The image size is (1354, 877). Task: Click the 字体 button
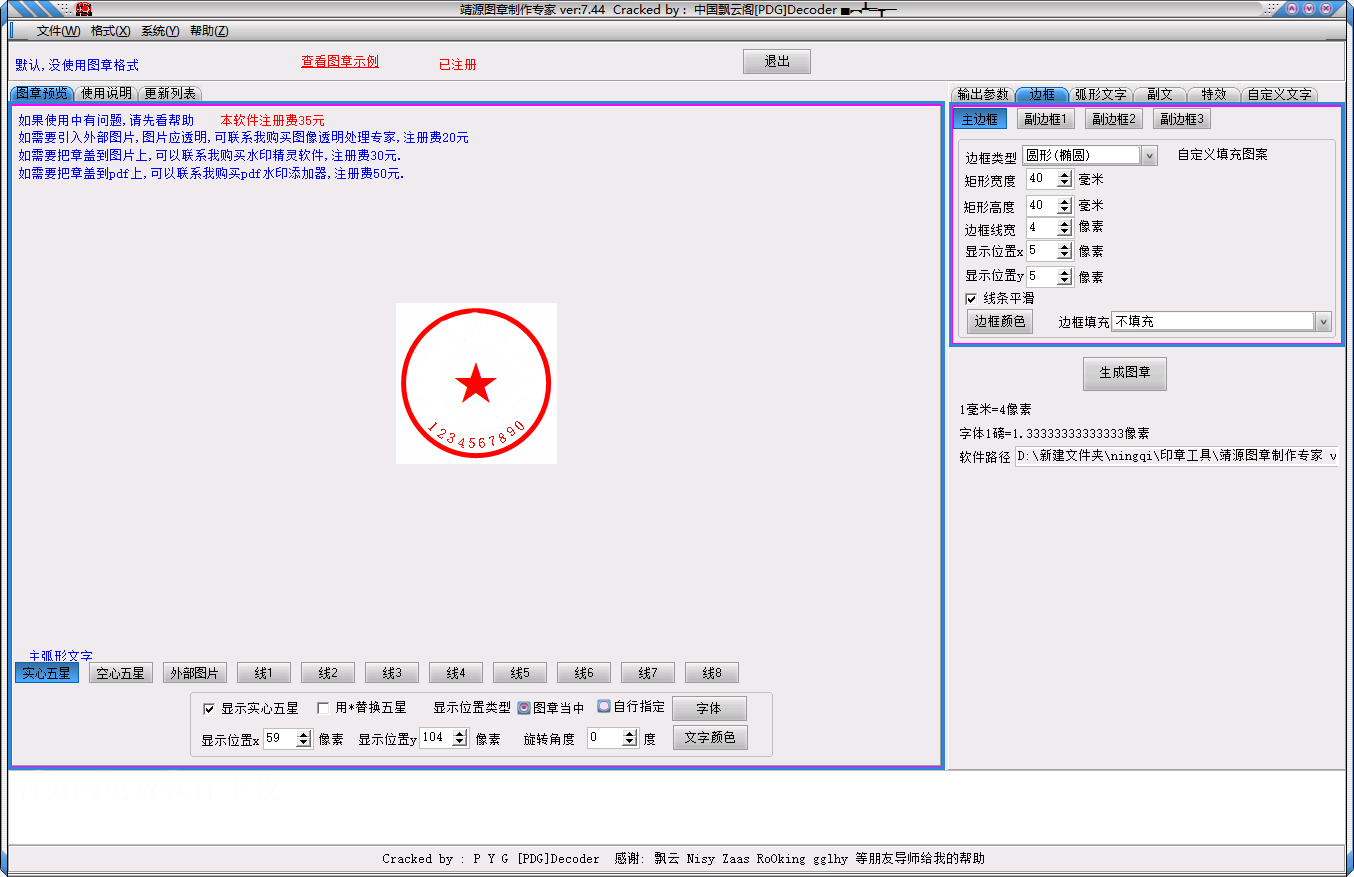(x=709, y=708)
